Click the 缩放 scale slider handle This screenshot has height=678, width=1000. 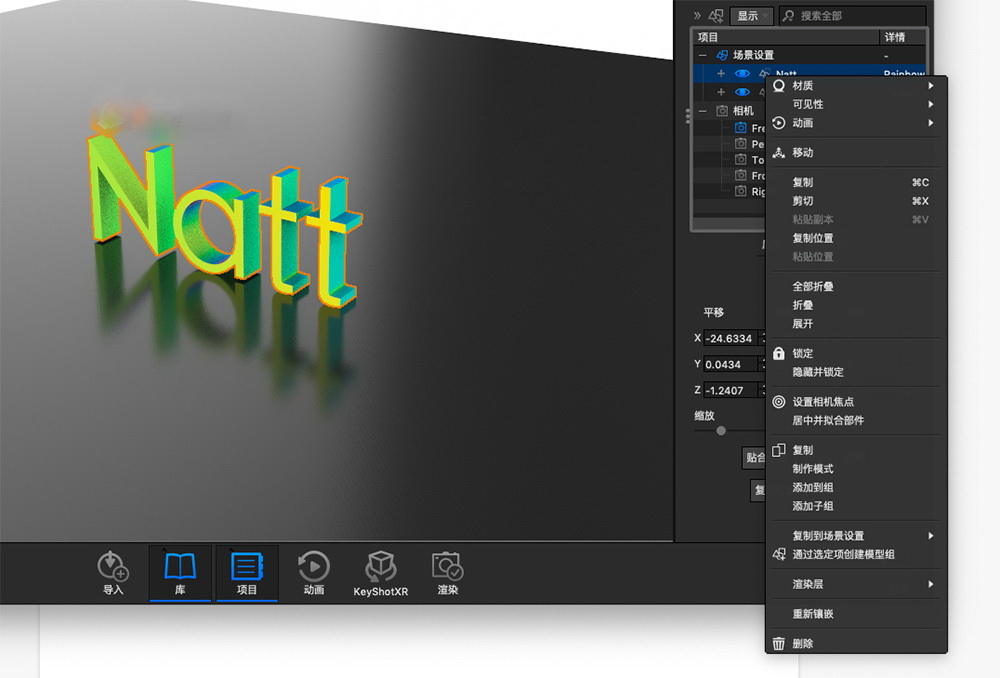721,431
